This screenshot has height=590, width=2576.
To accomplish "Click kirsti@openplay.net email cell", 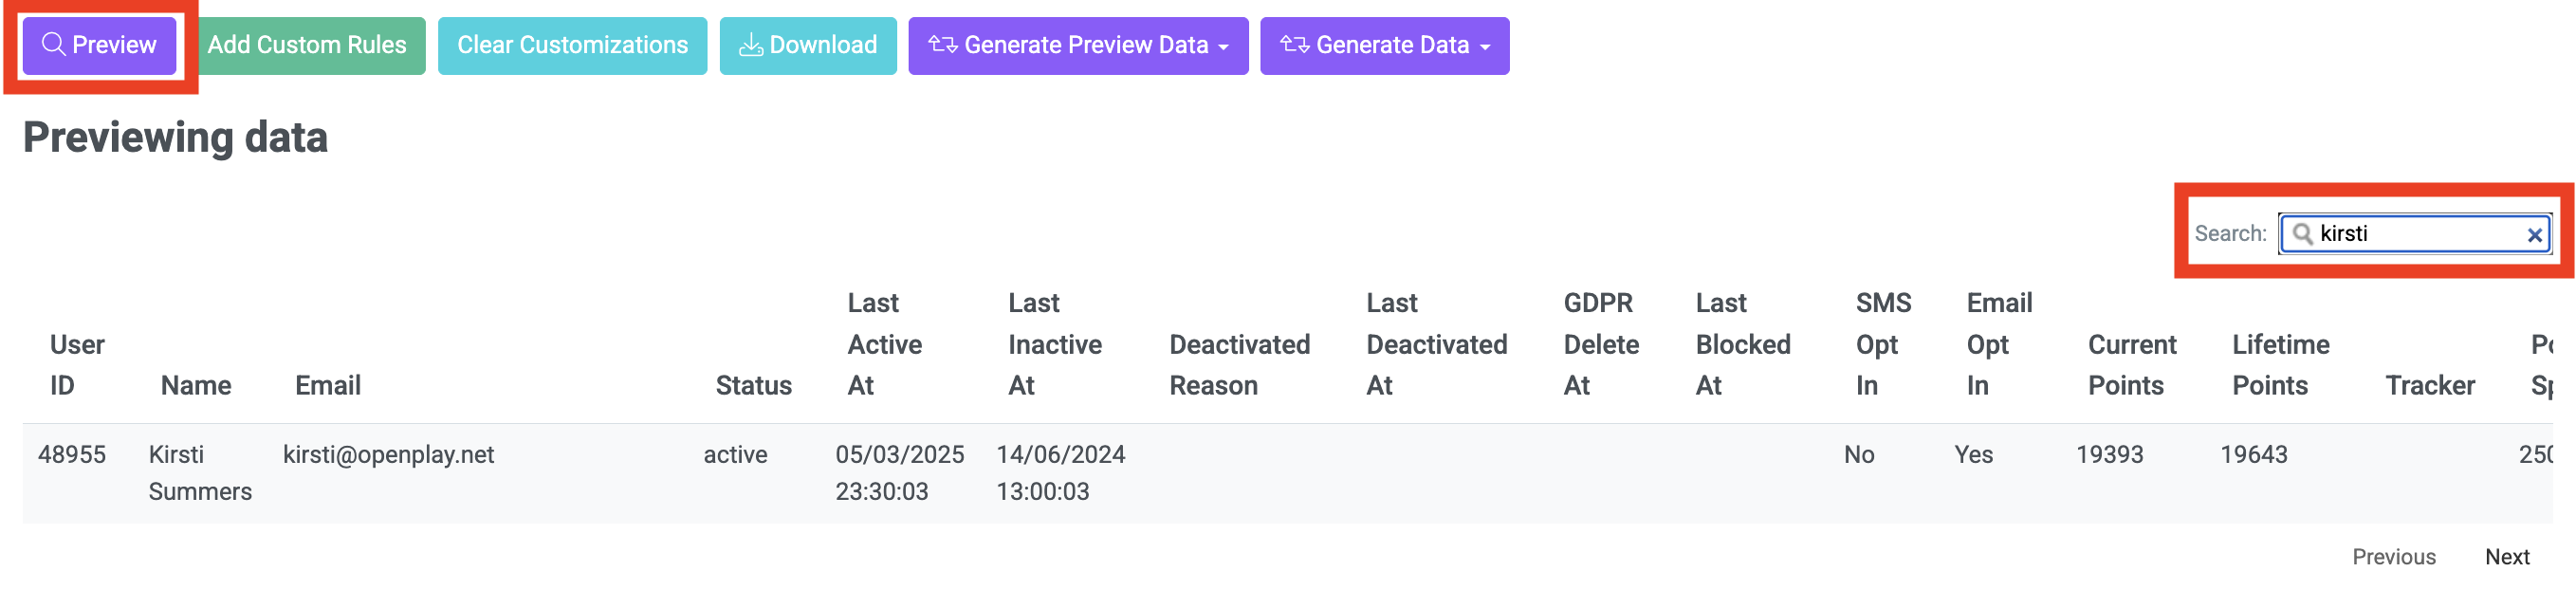I will 388,454.
